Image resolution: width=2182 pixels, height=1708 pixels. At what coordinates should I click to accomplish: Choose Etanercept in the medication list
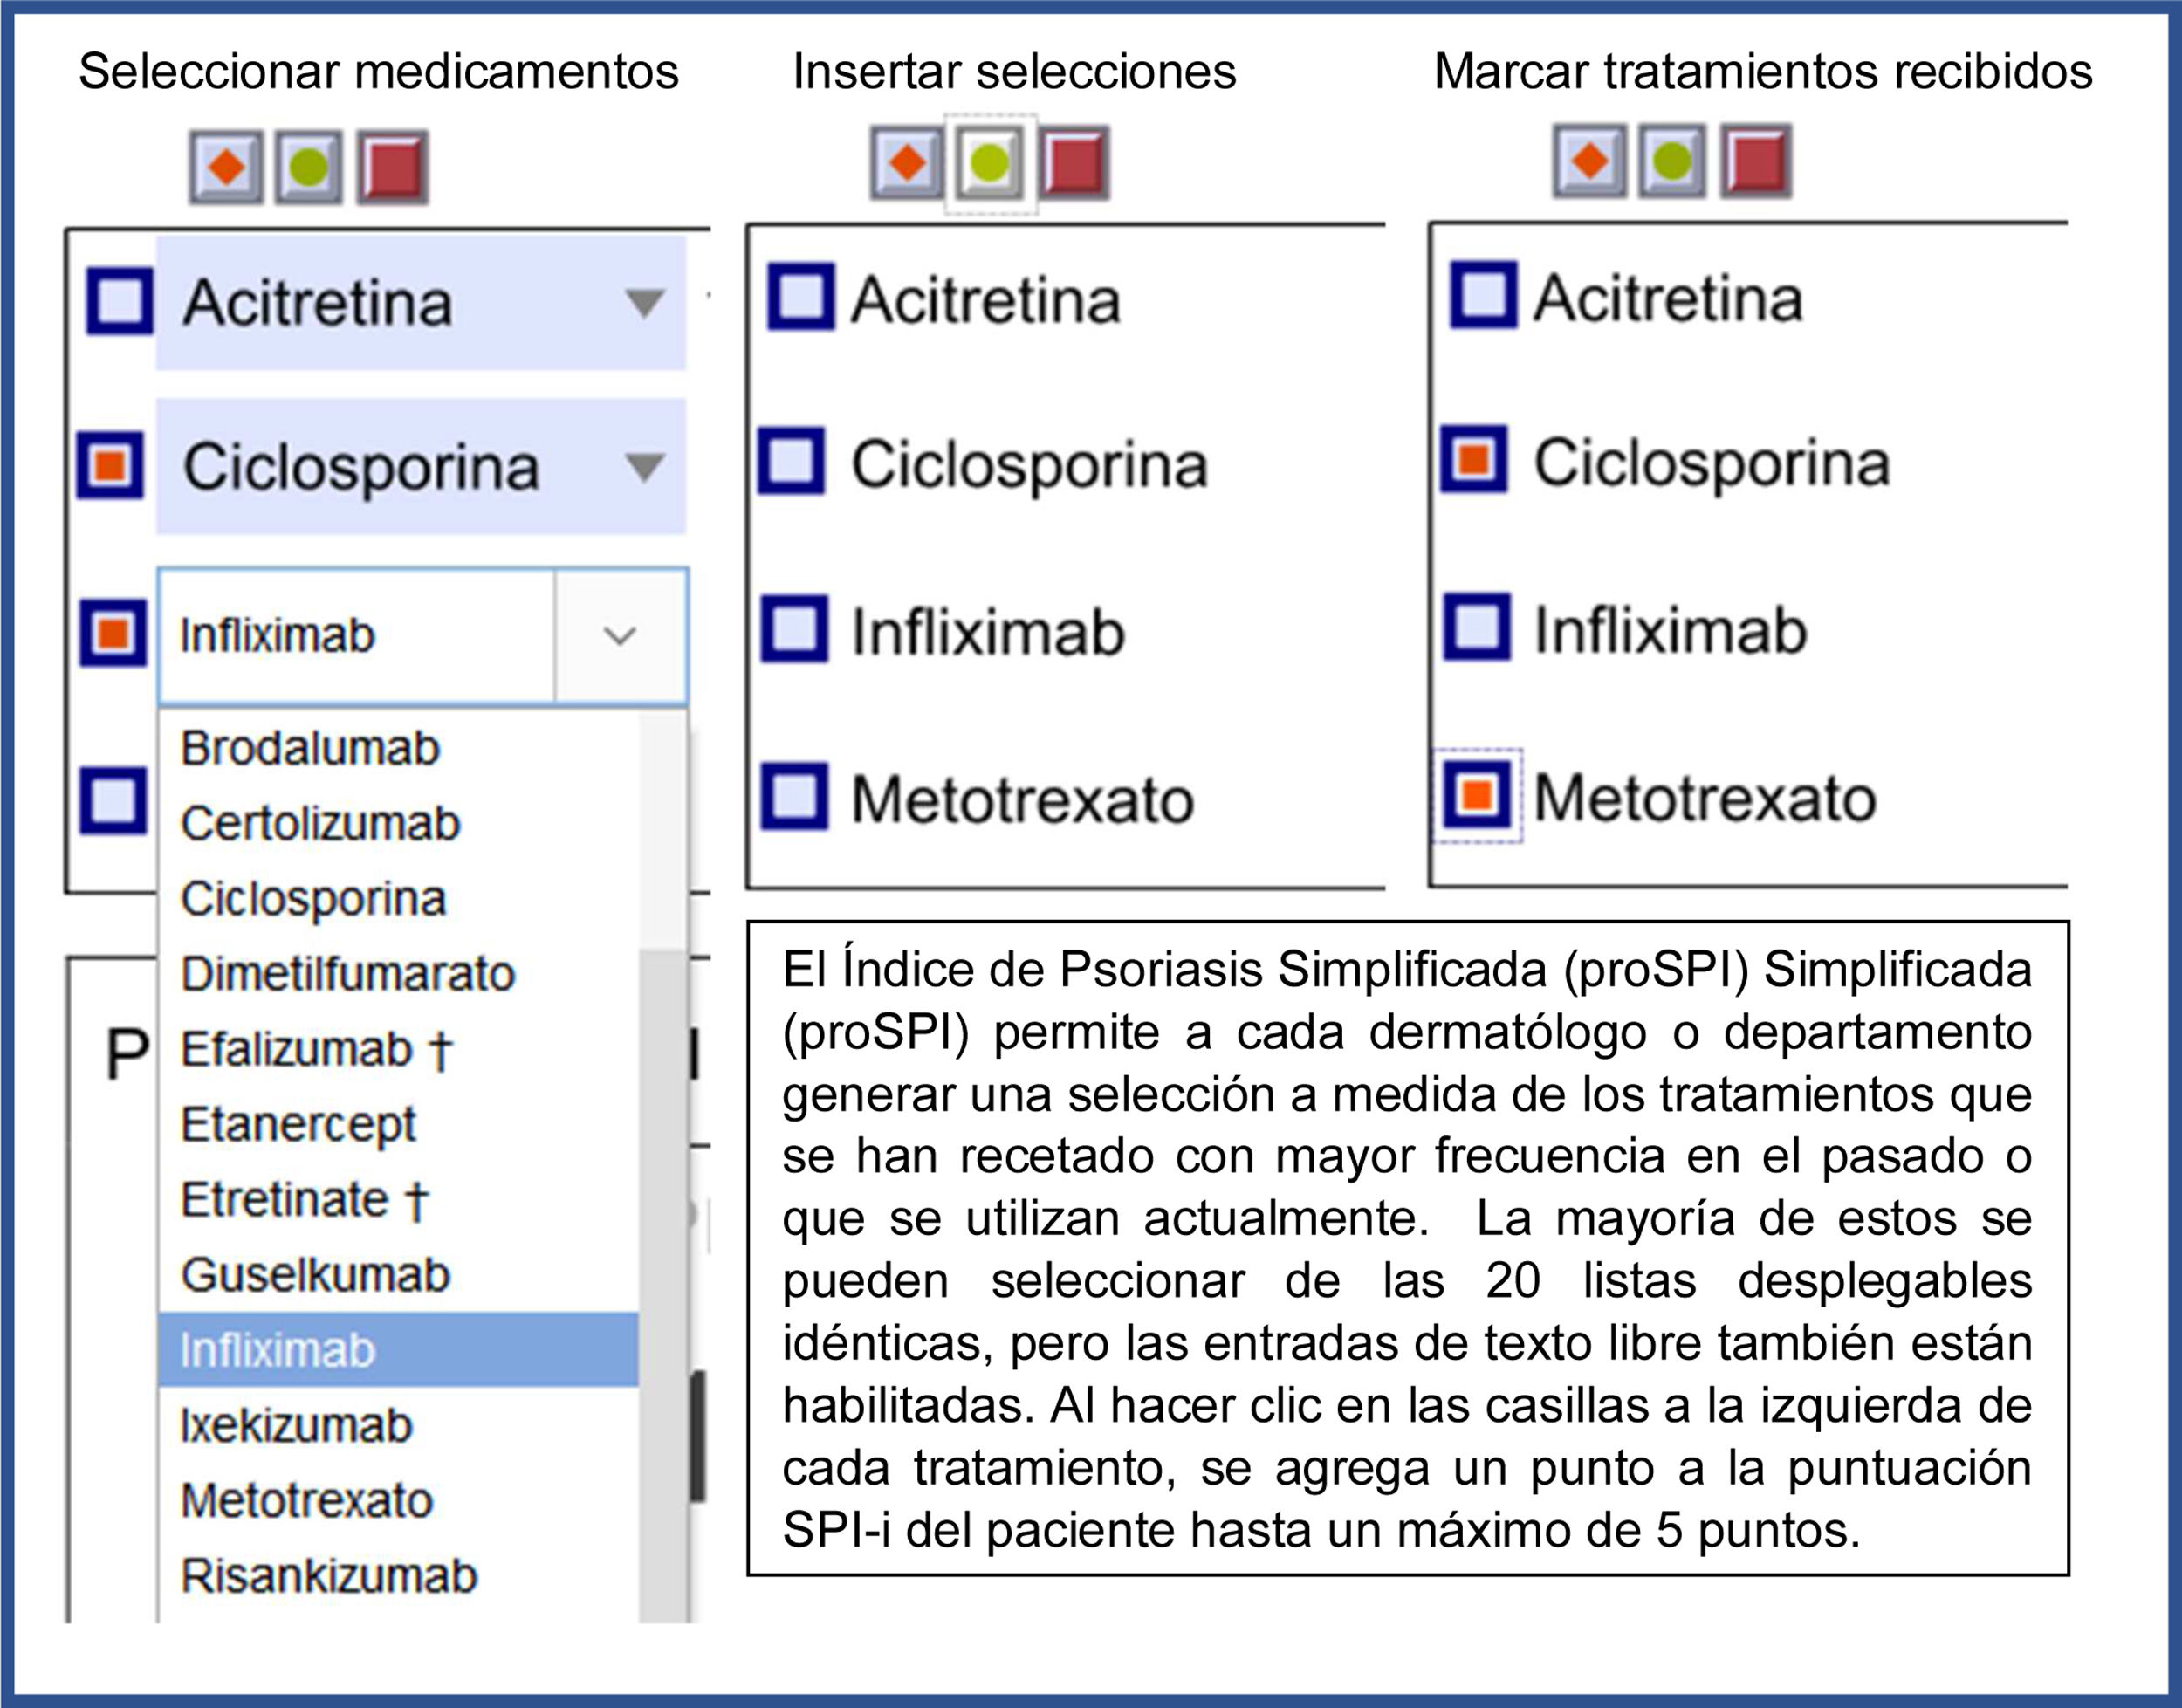tap(298, 1125)
